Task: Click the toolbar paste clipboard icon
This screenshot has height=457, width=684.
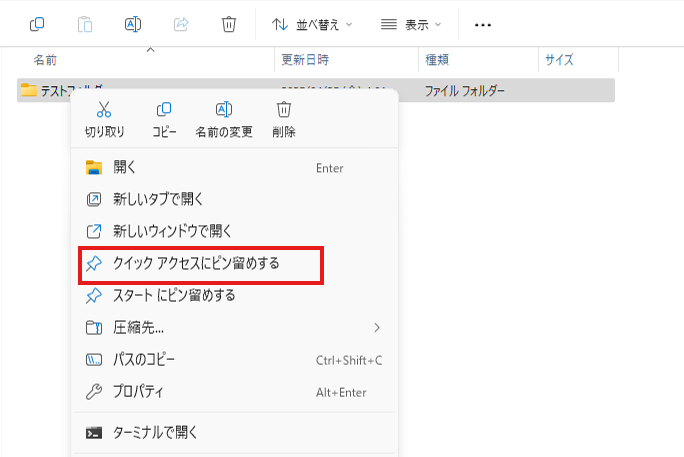Action: click(x=85, y=24)
